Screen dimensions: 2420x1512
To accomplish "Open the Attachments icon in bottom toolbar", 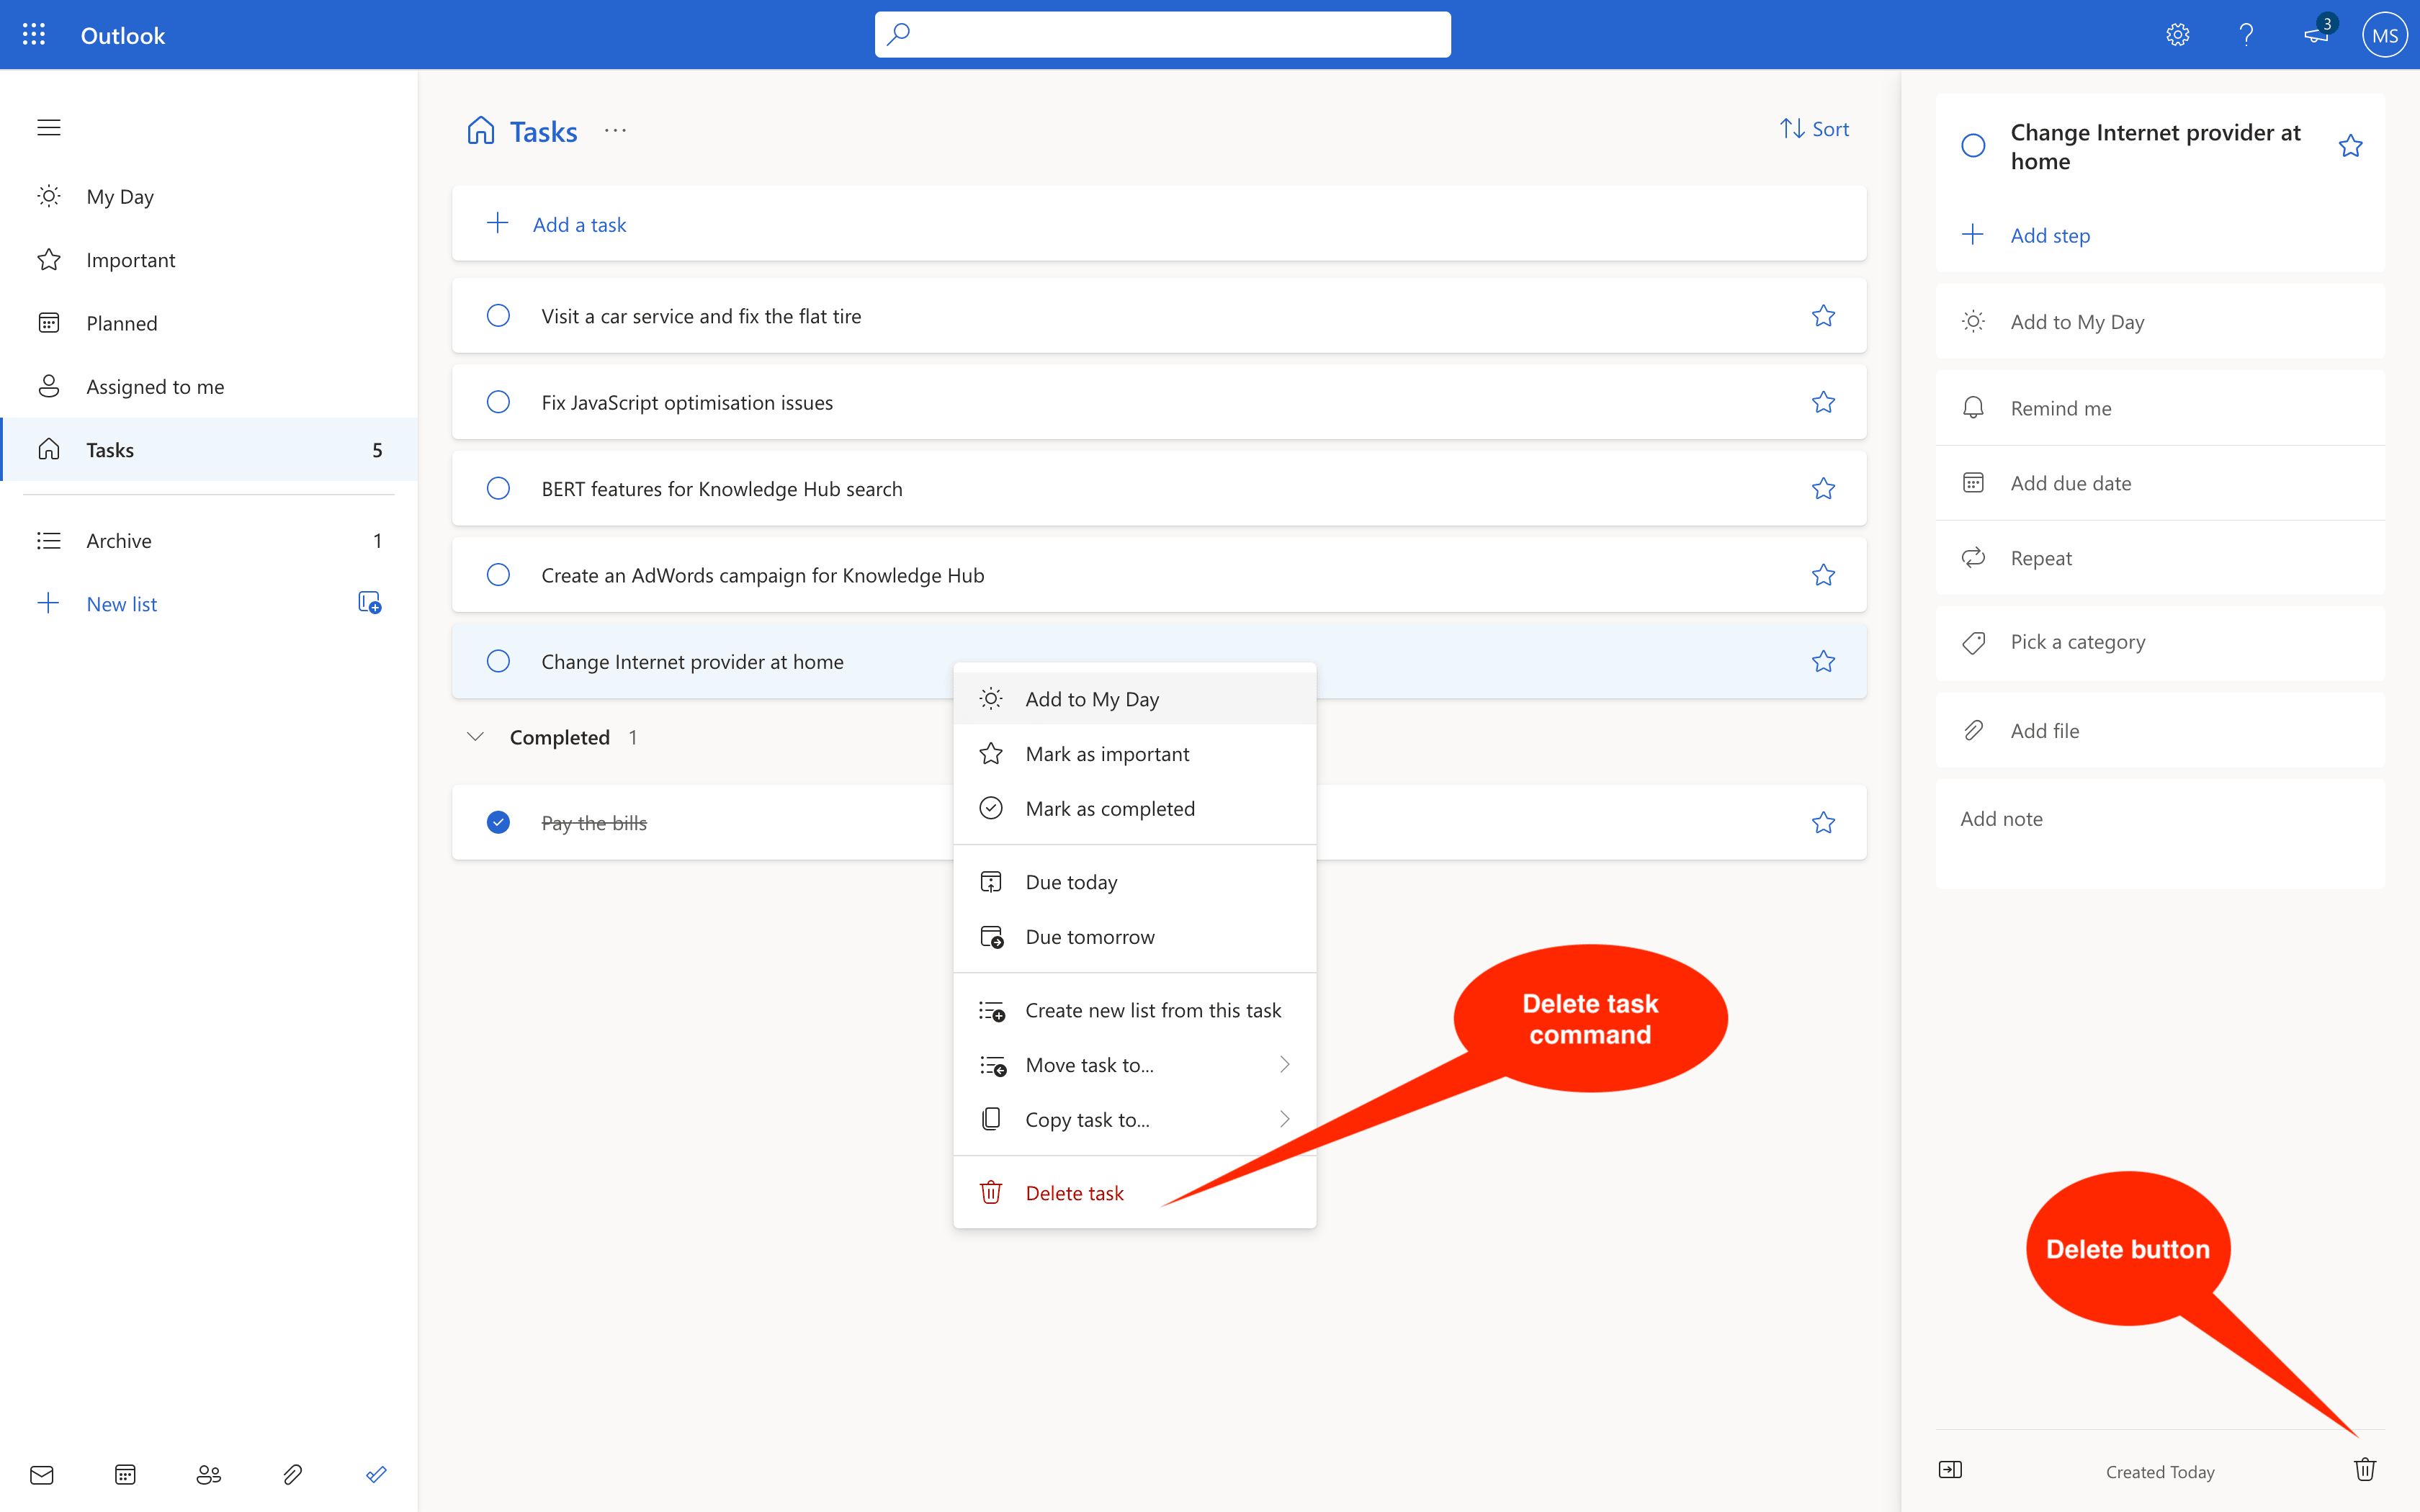I will pos(292,1473).
